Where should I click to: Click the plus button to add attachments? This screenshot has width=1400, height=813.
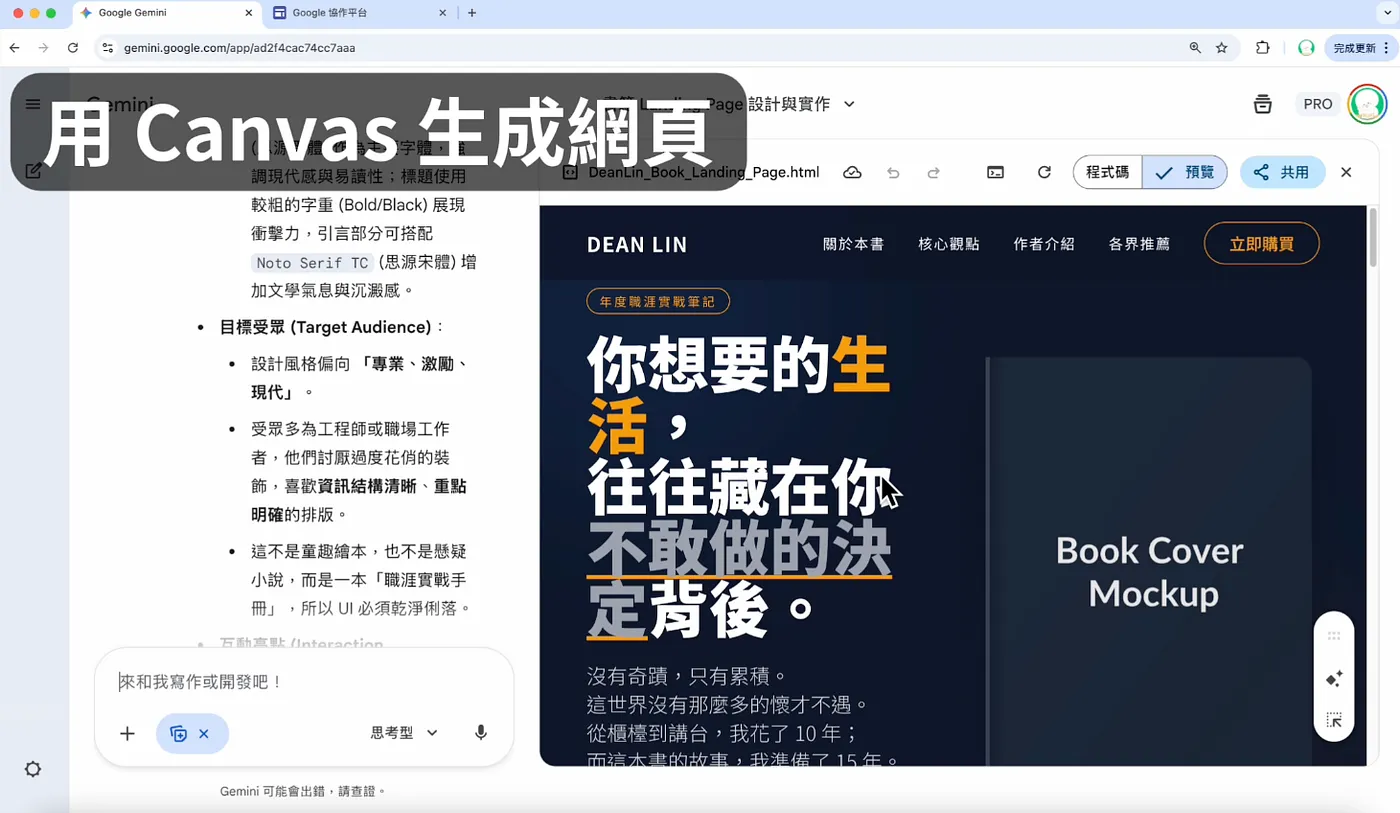tap(127, 733)
